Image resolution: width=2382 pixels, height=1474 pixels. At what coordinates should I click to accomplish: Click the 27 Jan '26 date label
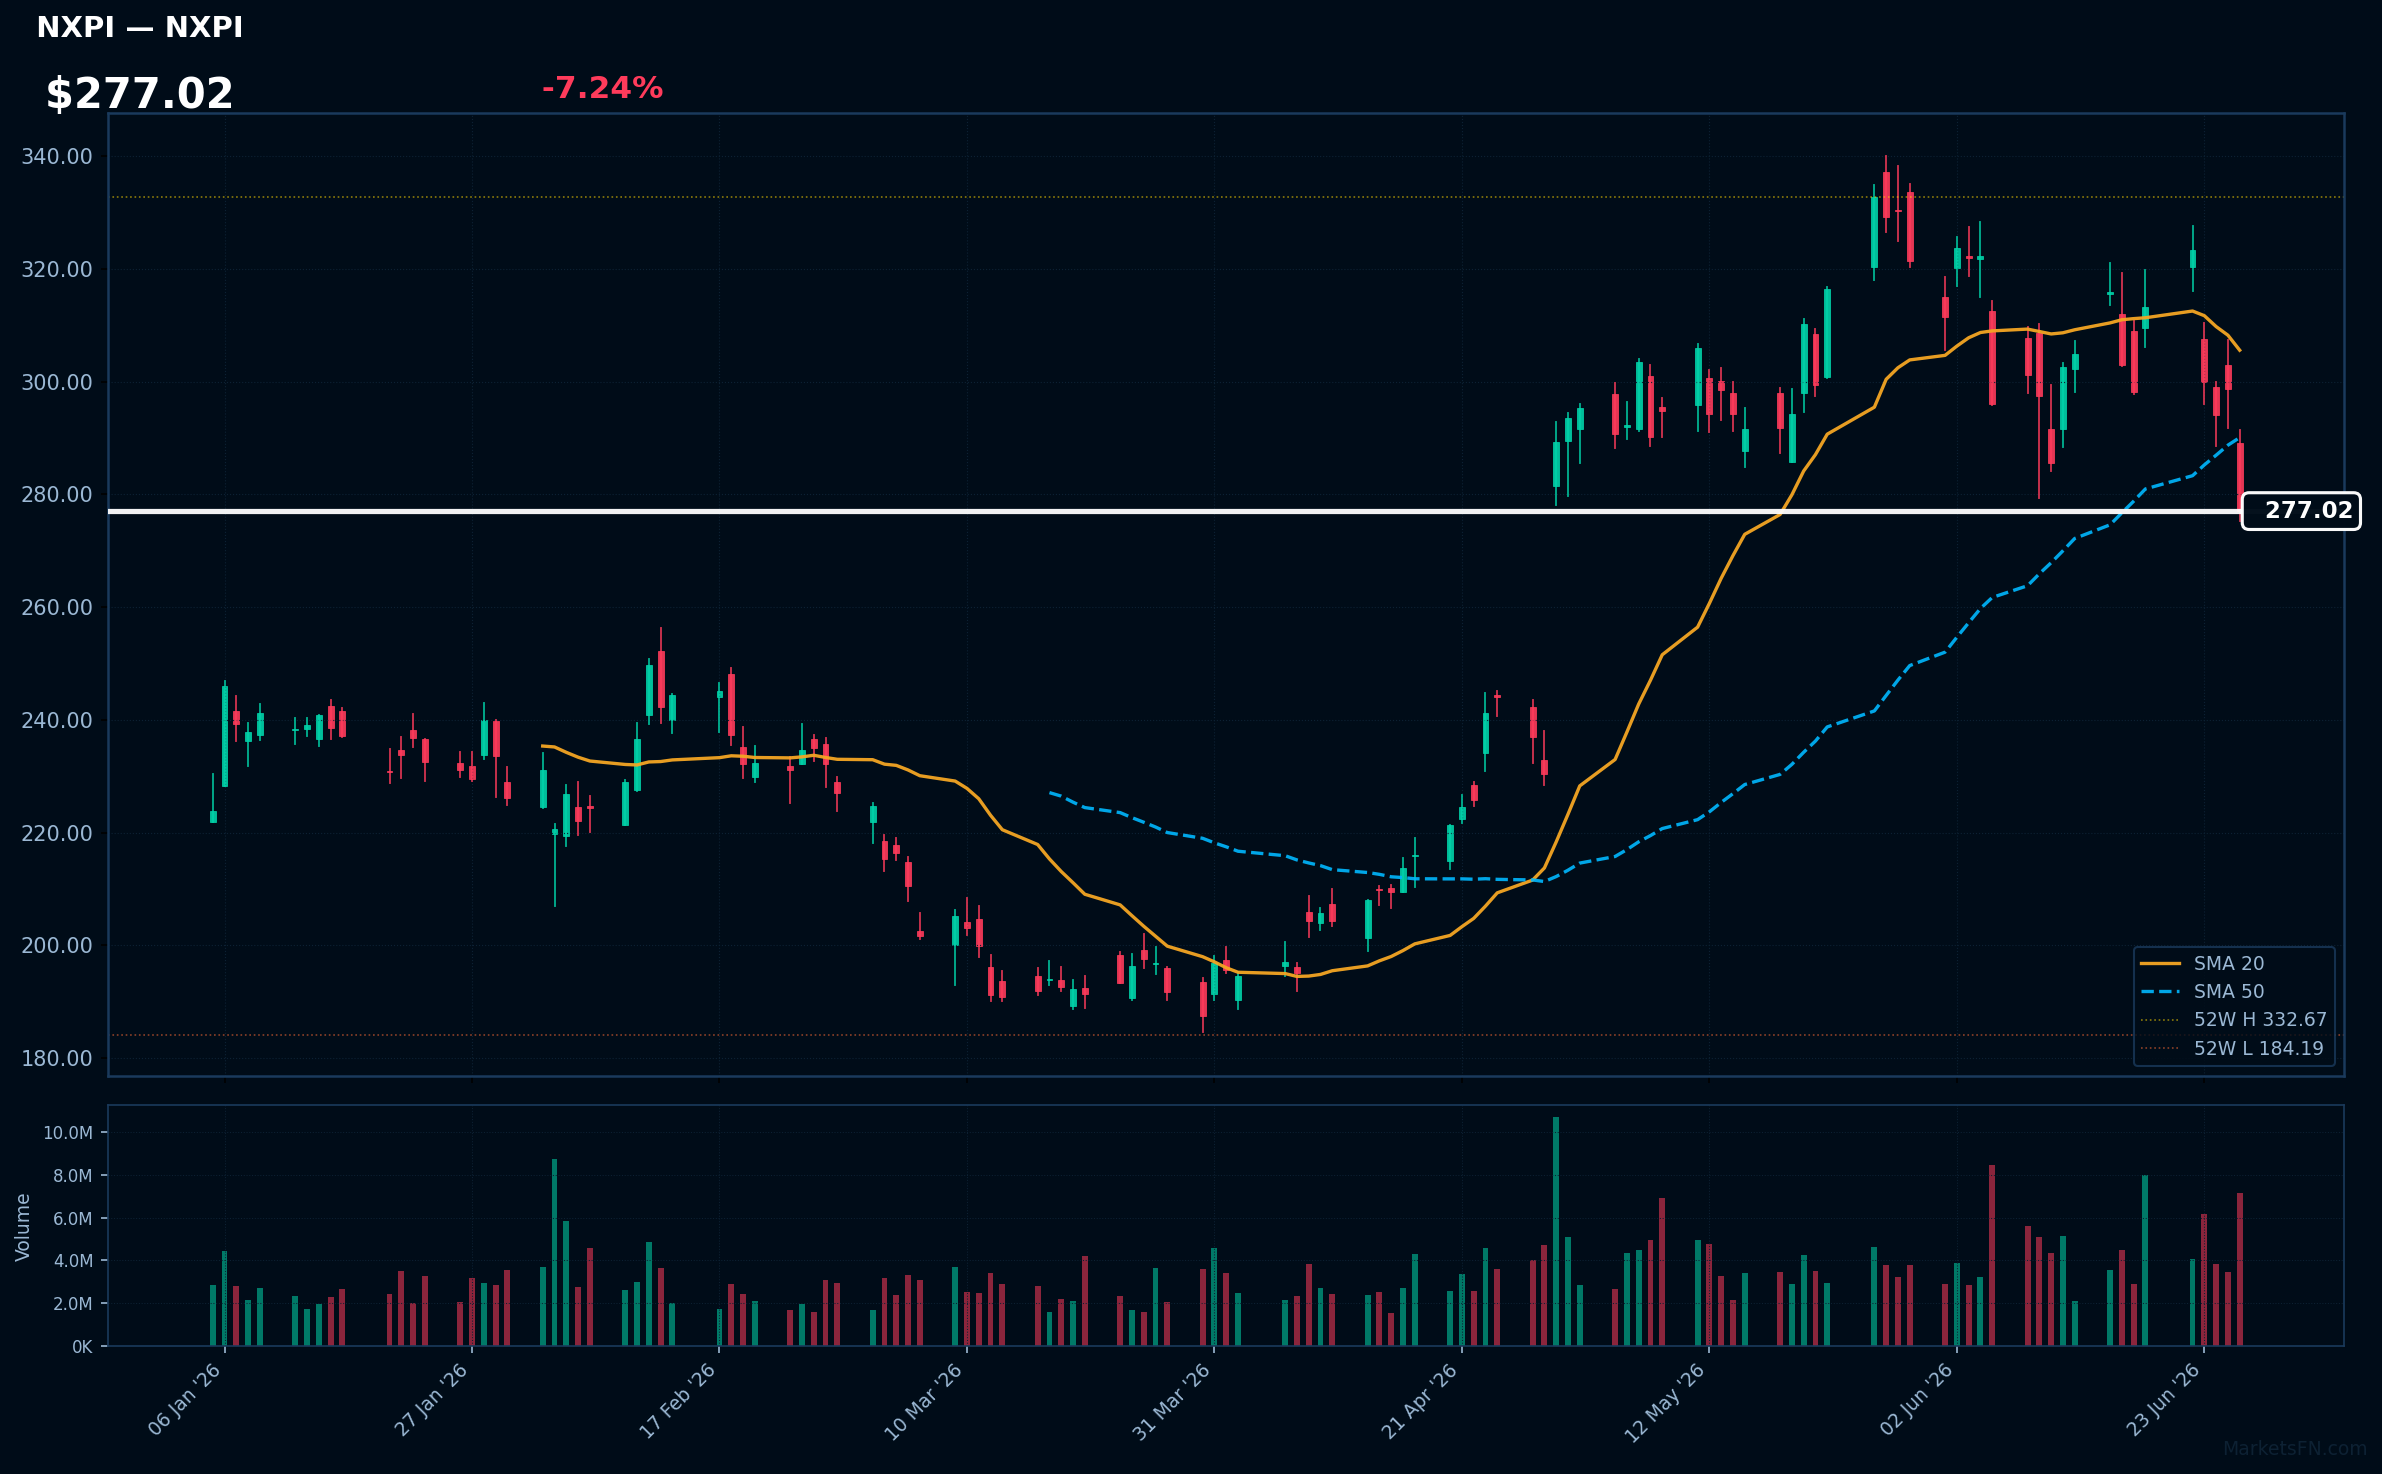pyautogui.click(x=432, y=1399)
